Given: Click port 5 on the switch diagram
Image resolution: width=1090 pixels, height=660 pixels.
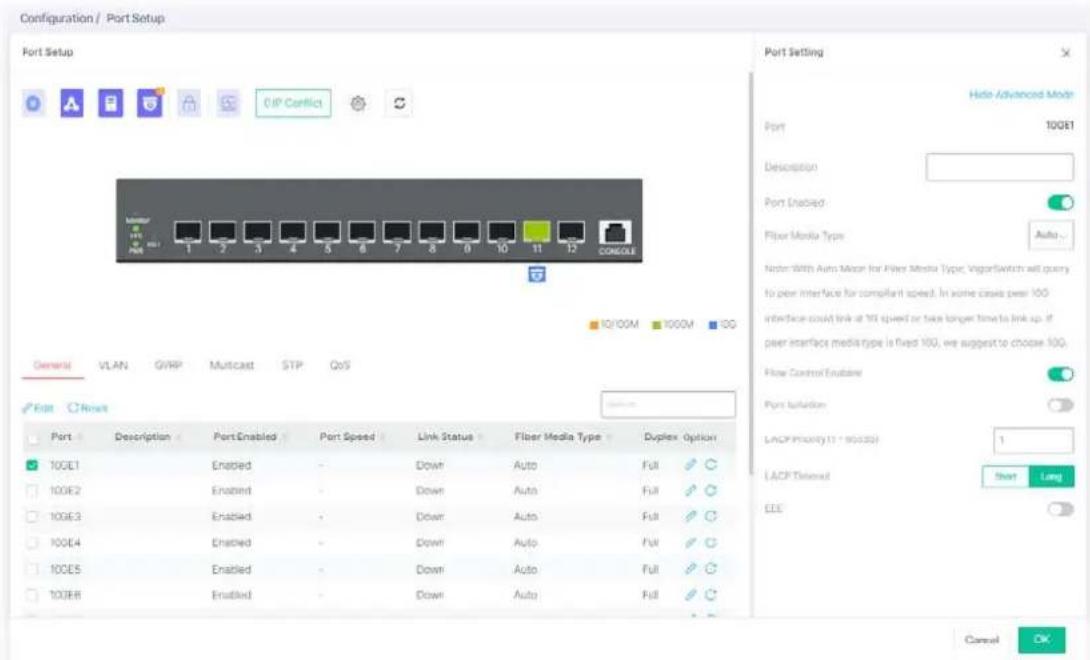Looking at the screenshot, I should coord(327,232).
